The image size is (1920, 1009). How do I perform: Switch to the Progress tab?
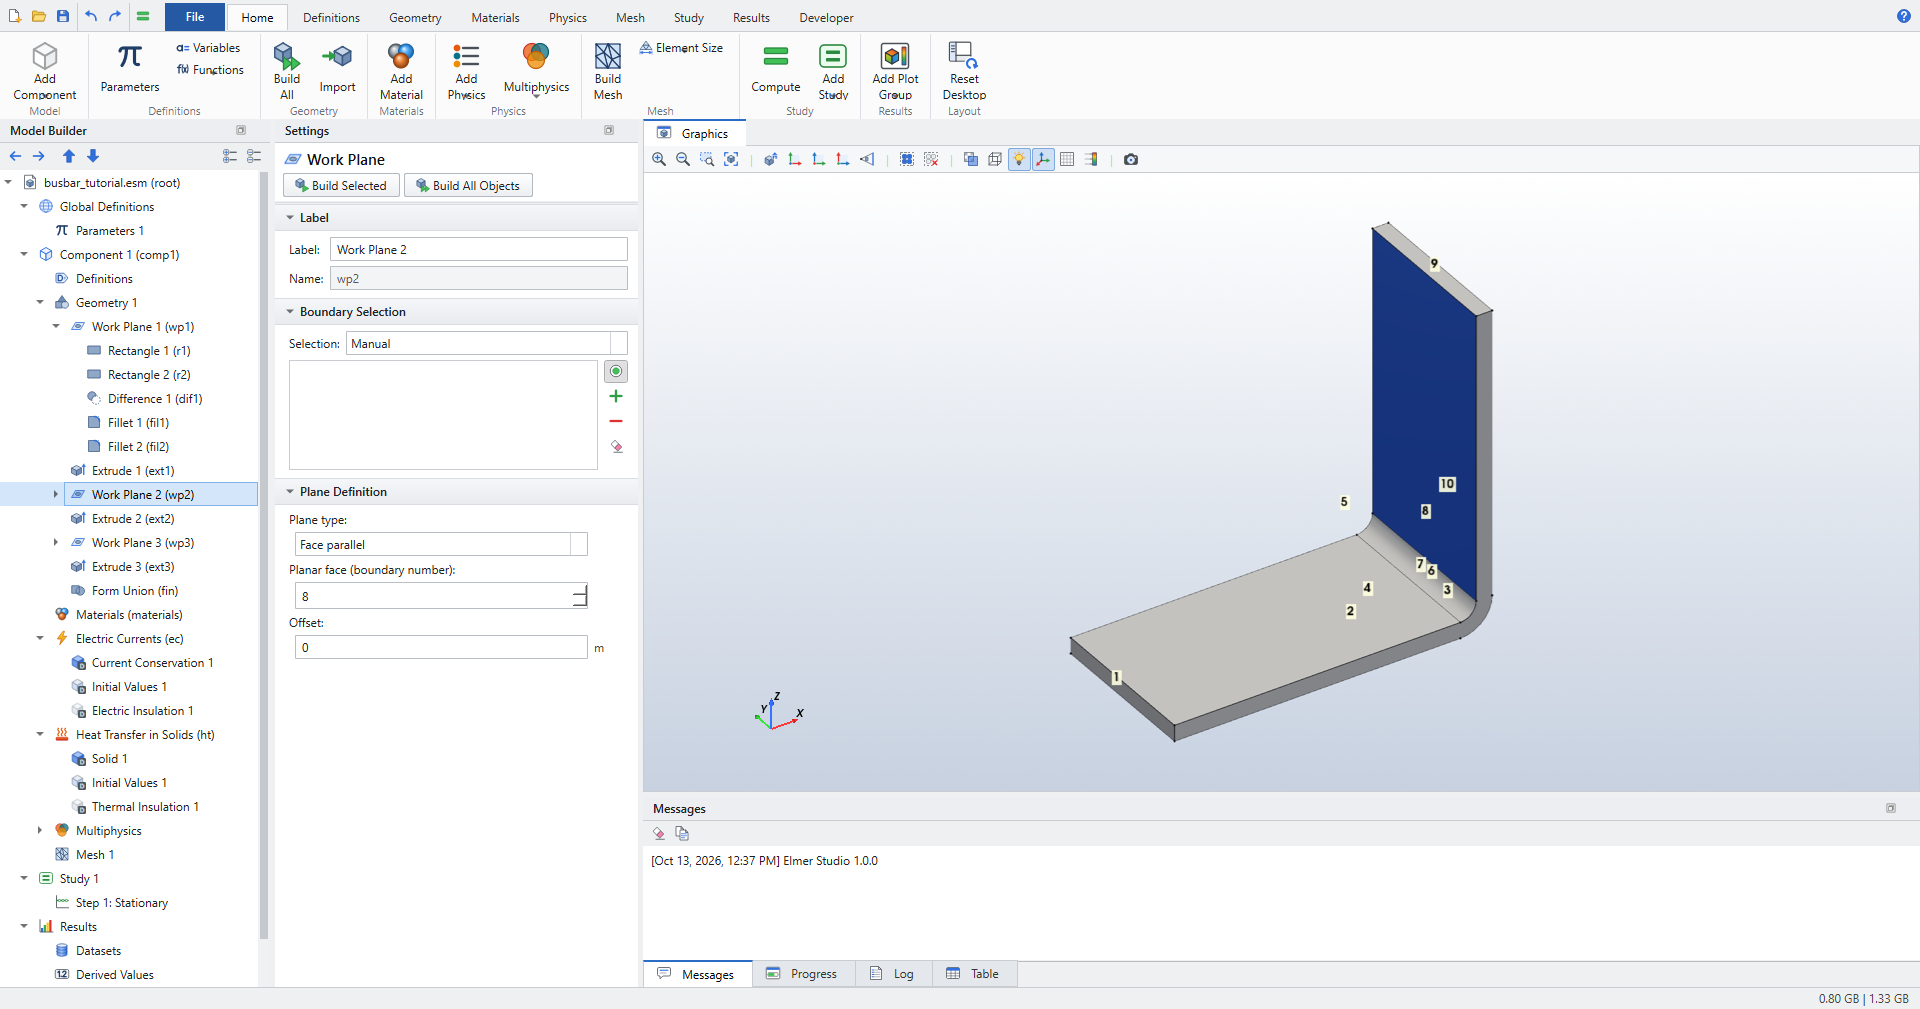(803, 974)
